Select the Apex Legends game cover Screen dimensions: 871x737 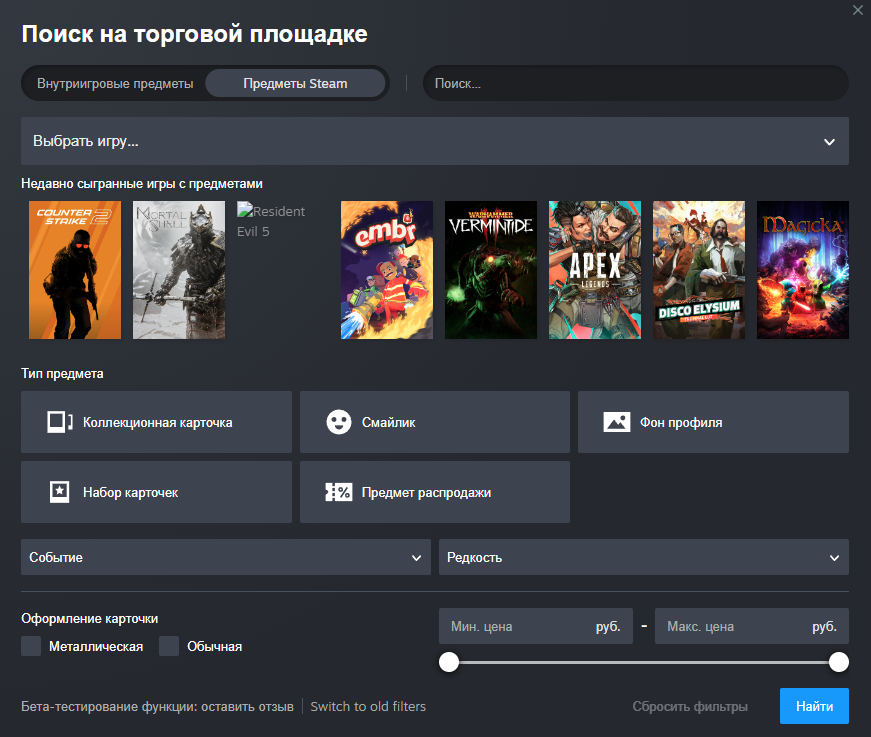click(x=595, y=270)
